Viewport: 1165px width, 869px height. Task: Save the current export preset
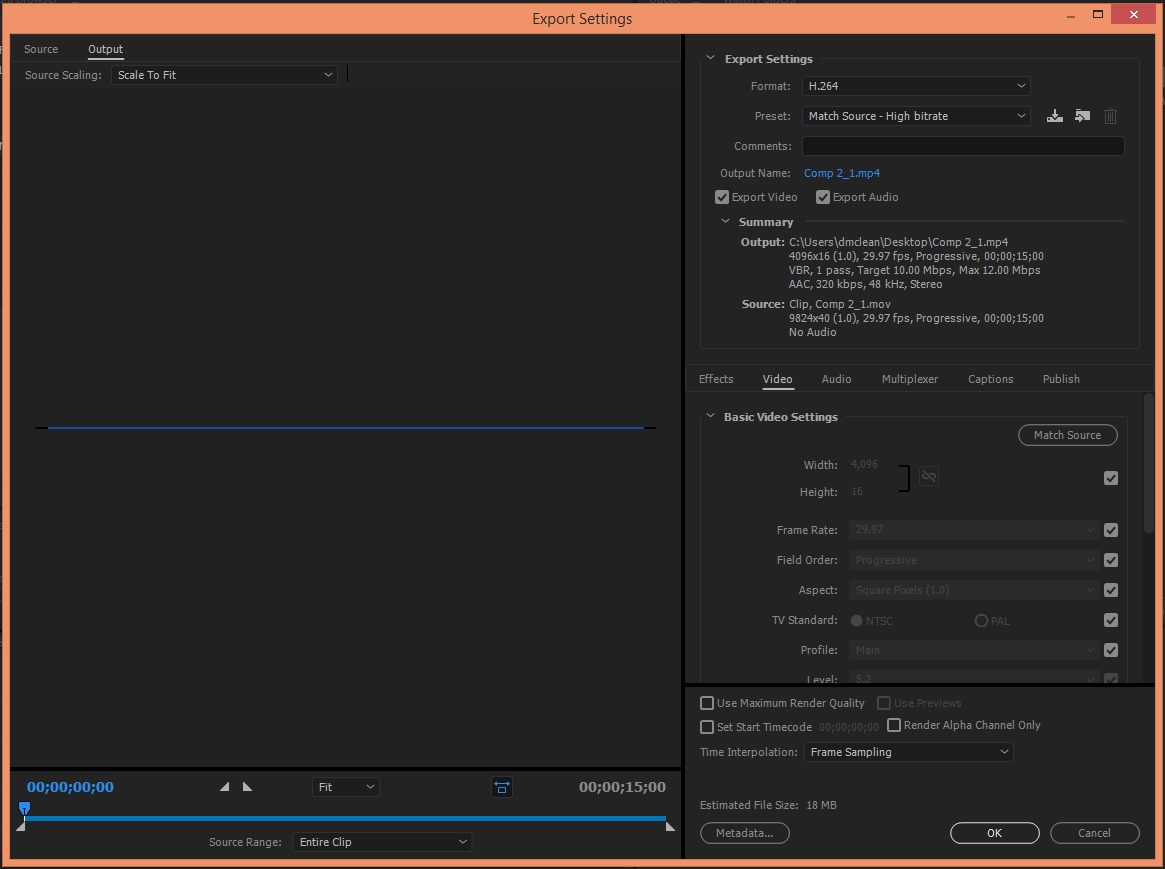[1054, 116]
